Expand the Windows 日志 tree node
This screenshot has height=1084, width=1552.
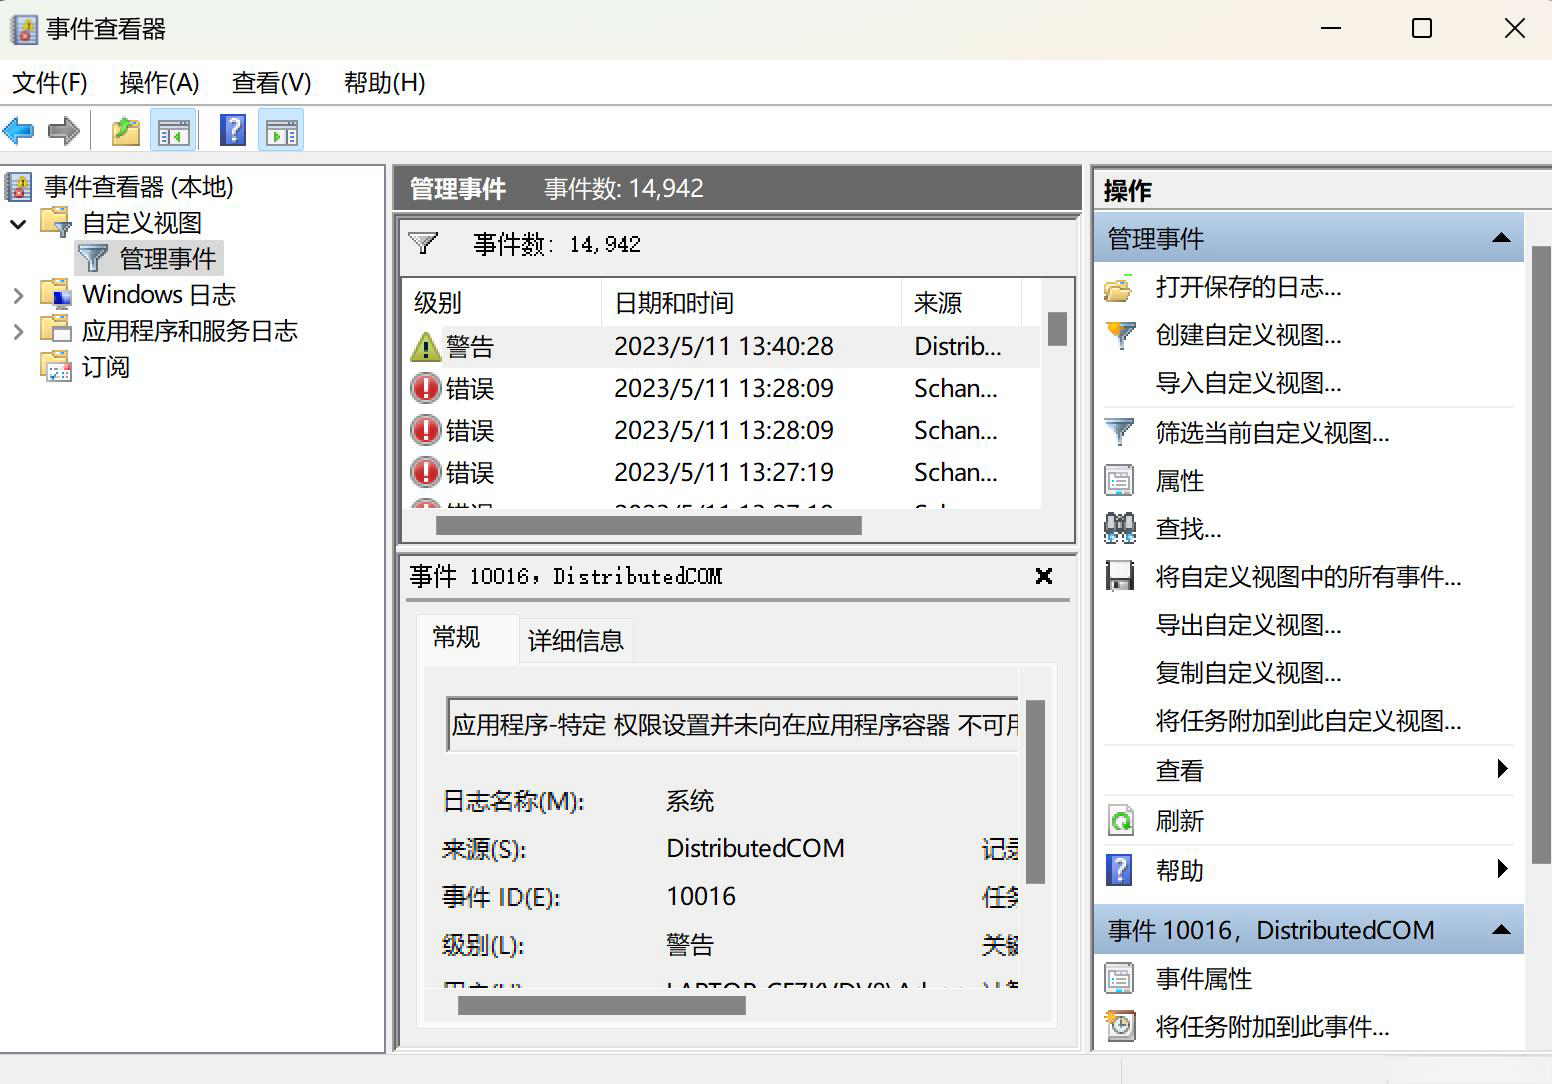pos(20,293)
